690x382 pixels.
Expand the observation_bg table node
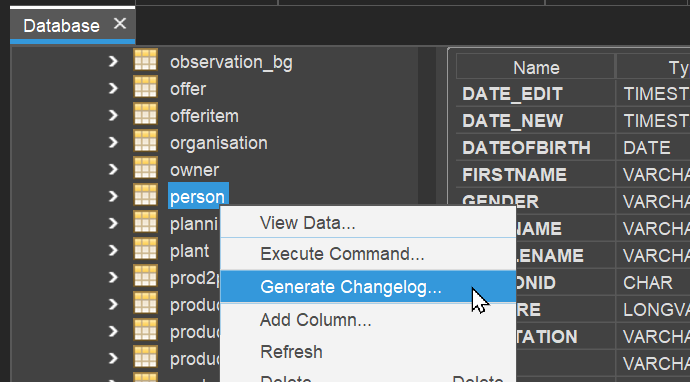(x=113, y=61)
